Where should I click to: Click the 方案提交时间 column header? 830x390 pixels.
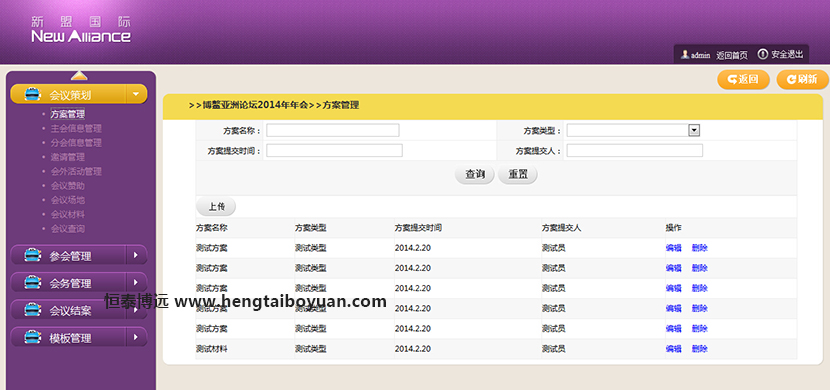tap(418, 228)
